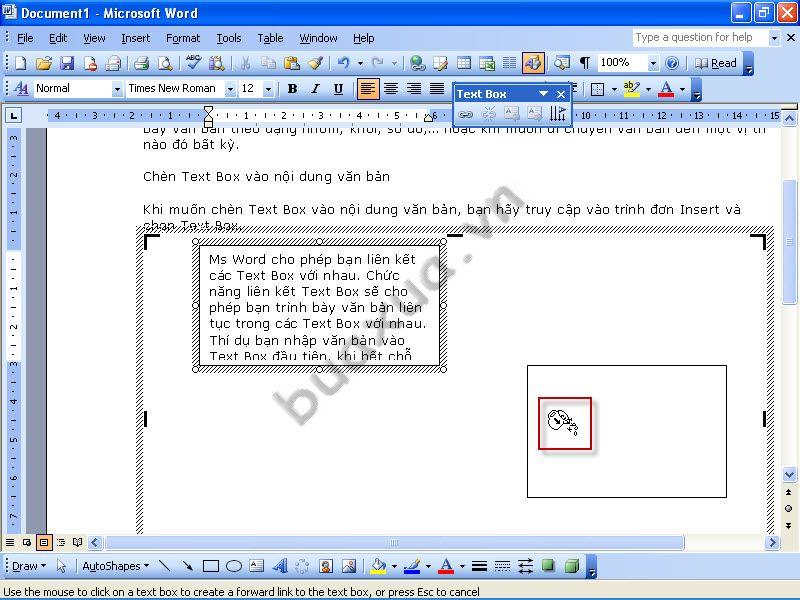The image size is (800, 600).
Task: Close the Text Box floating toolbar
Action: [561, 94]
